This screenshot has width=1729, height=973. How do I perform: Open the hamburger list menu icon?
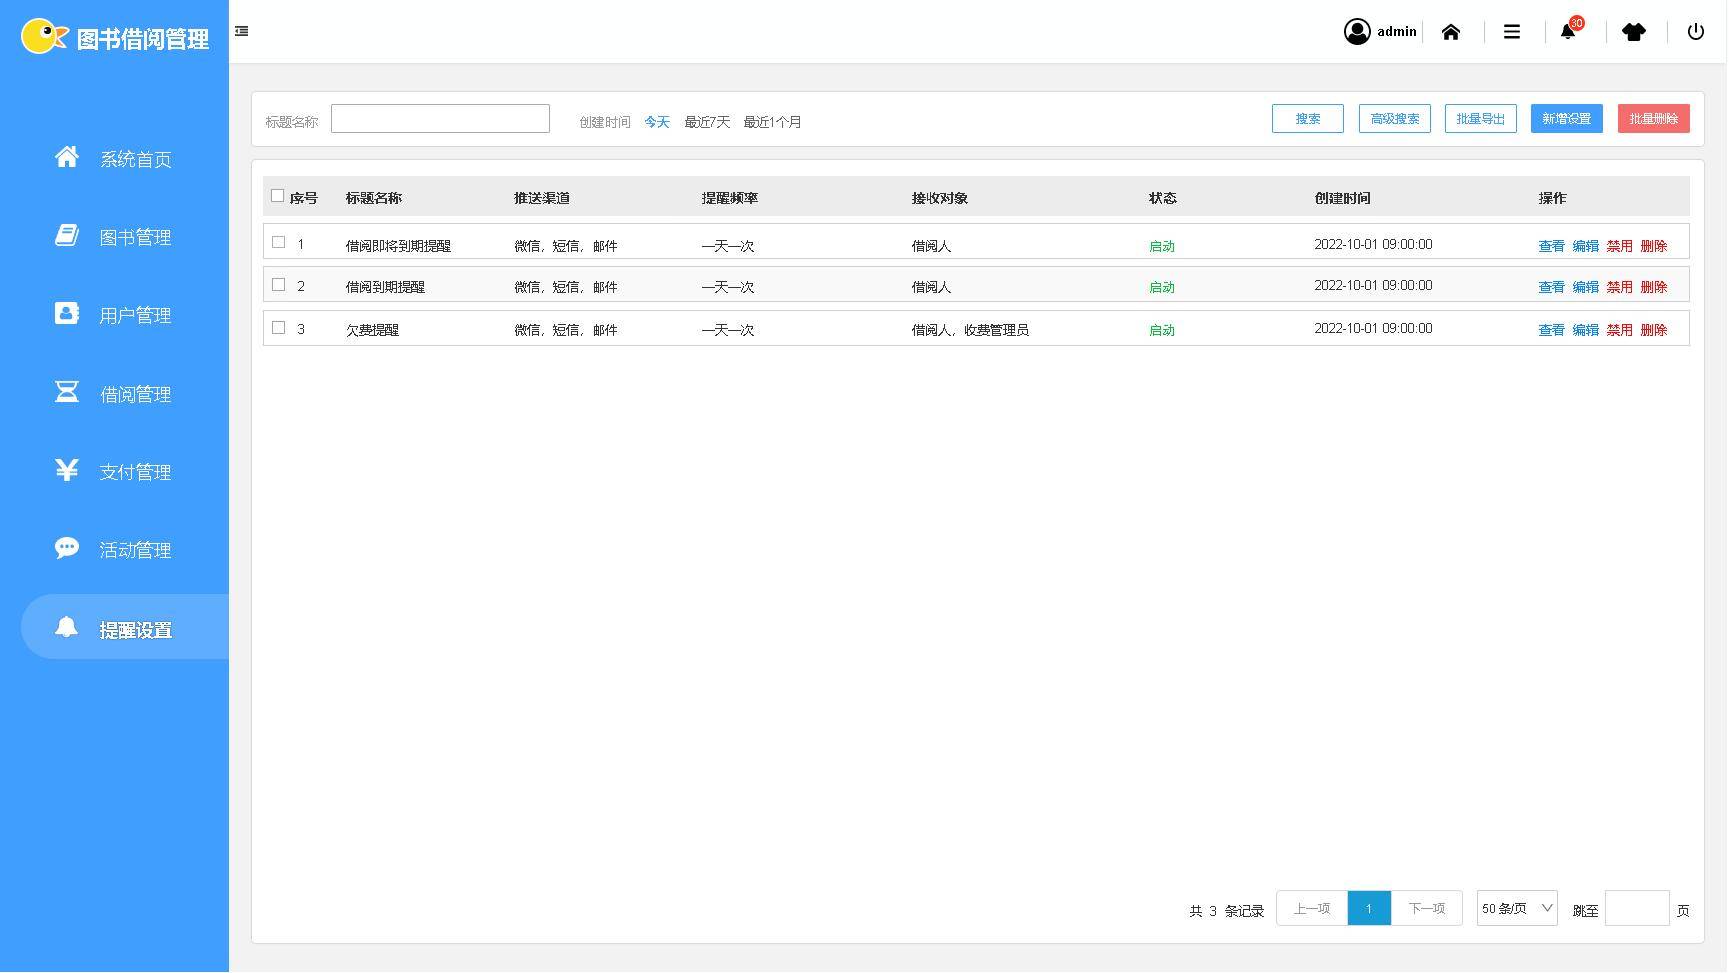click(x=1512, y=32)
